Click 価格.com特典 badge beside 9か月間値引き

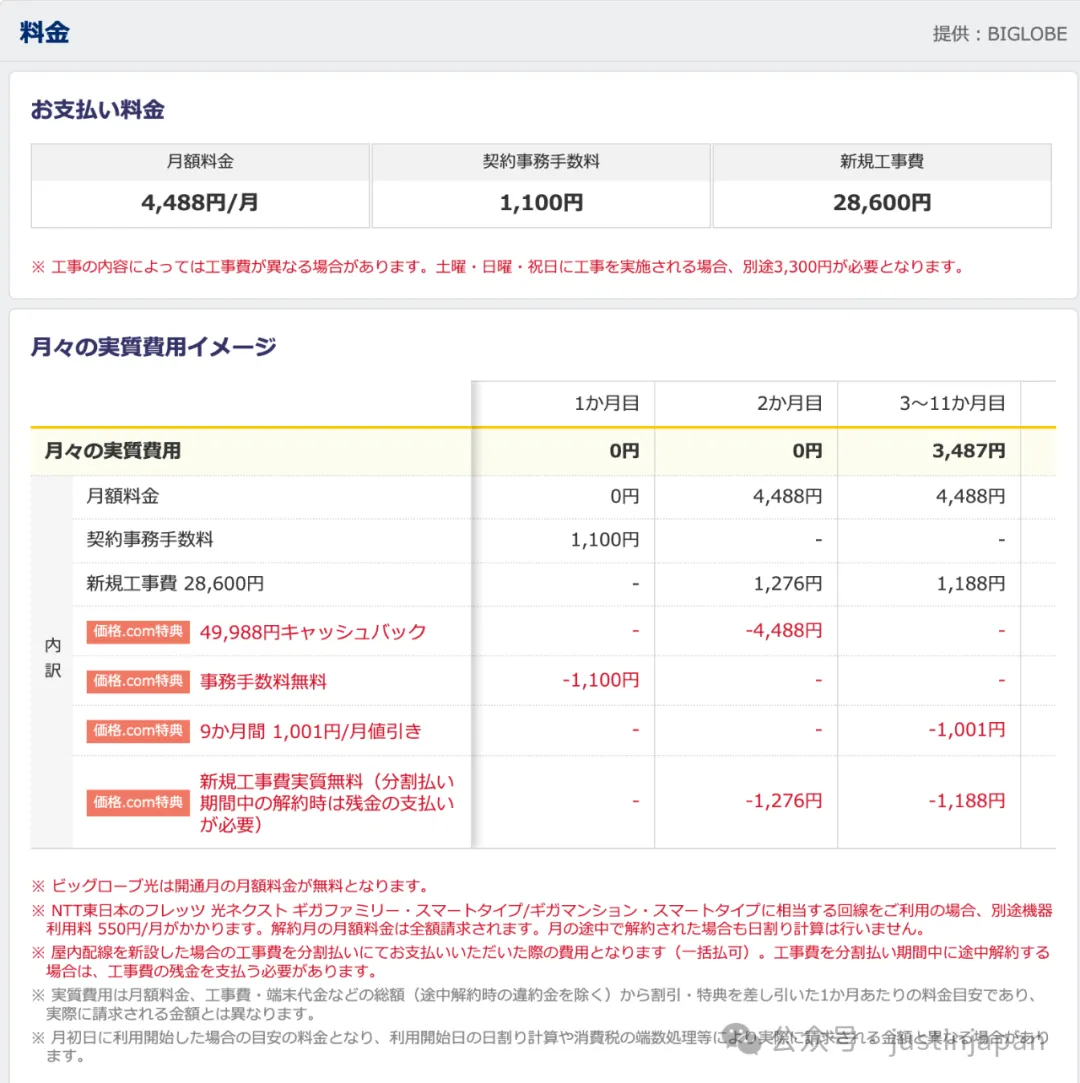[x=138, y=731]
